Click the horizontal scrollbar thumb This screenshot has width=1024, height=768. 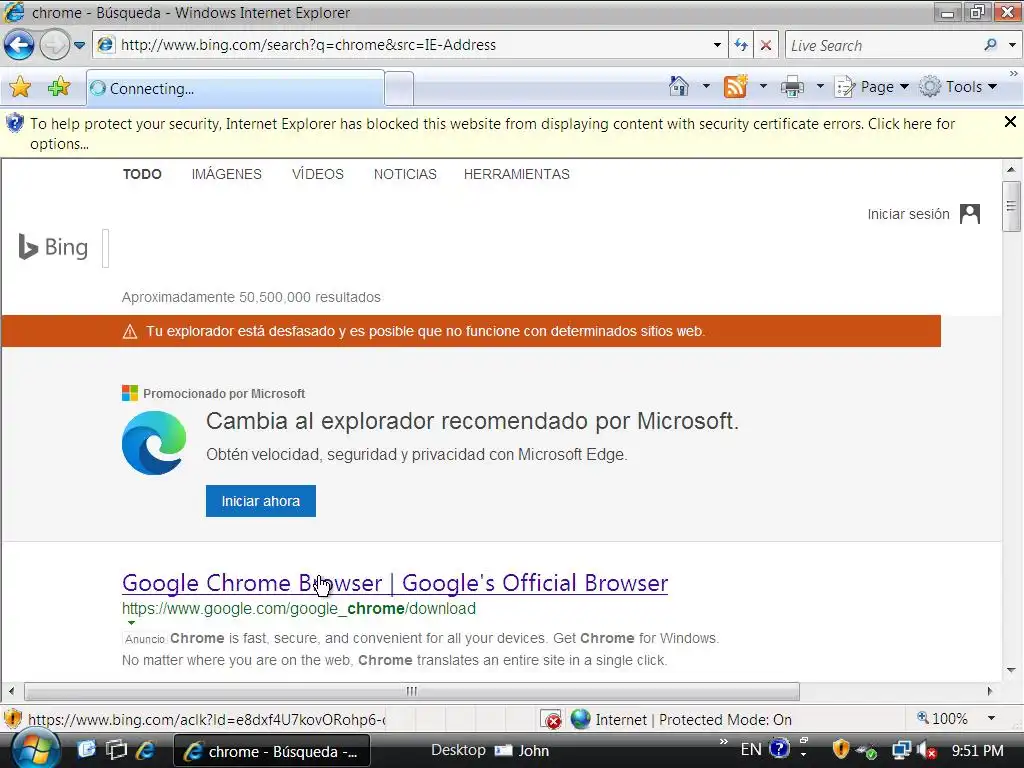411,691
